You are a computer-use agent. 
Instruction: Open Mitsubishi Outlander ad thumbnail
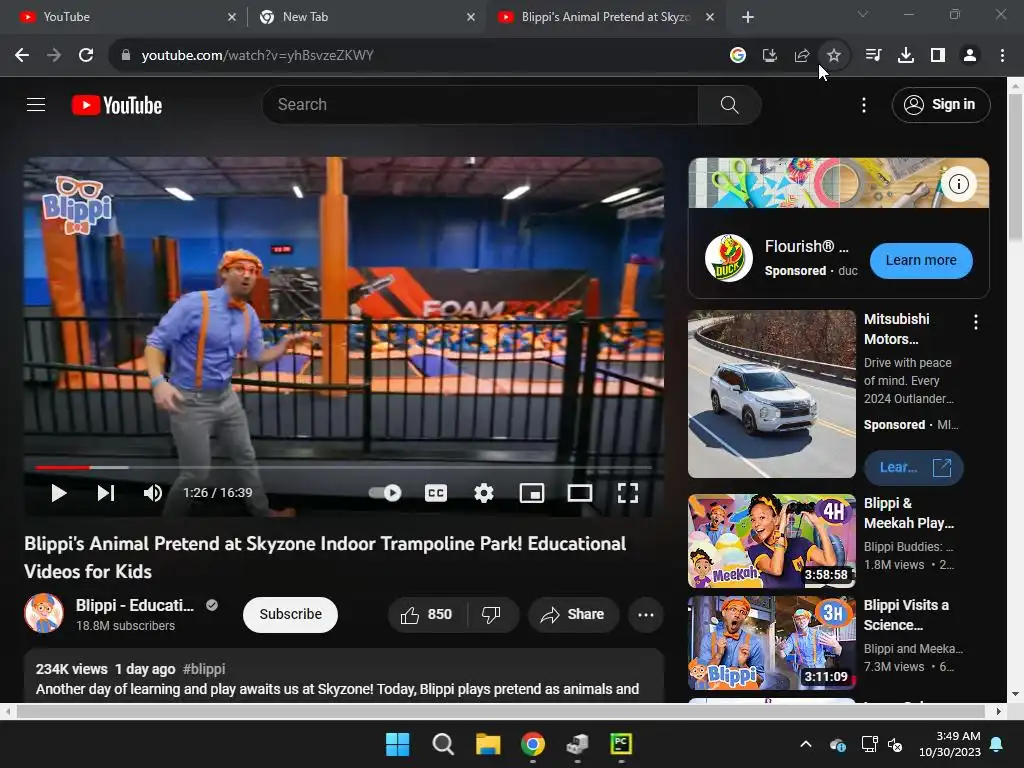click(772, 394)
